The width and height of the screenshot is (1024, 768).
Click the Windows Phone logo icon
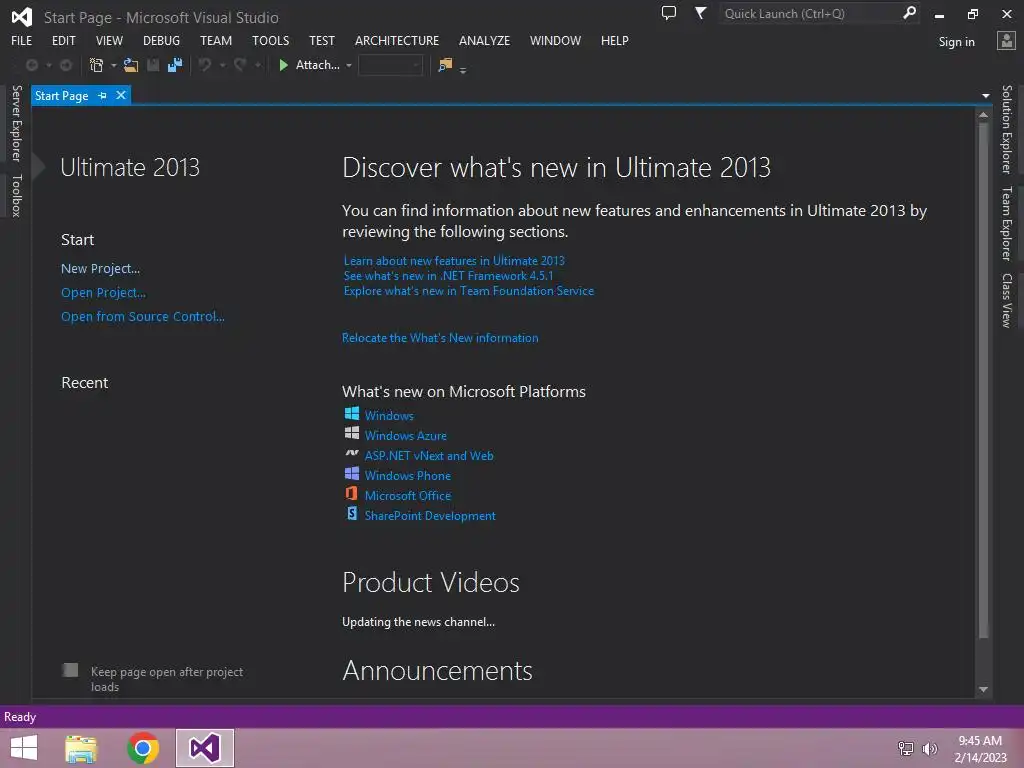(x=352, y=473)
